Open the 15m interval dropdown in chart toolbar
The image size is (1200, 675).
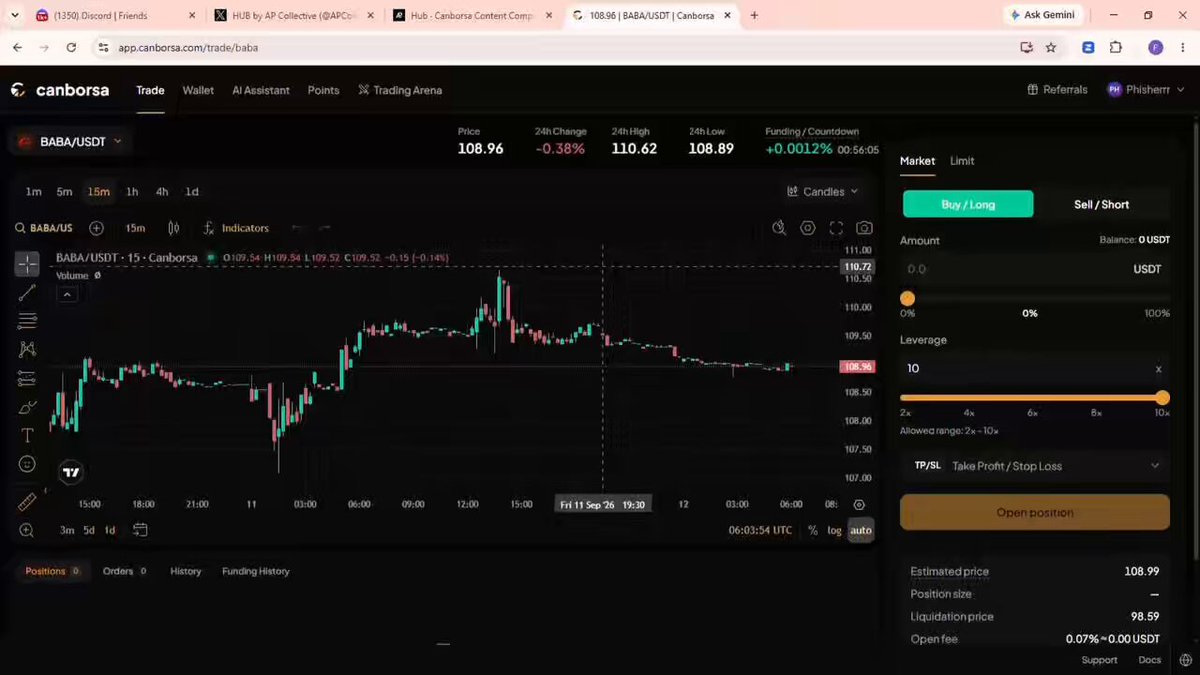(x=135, y=228)
